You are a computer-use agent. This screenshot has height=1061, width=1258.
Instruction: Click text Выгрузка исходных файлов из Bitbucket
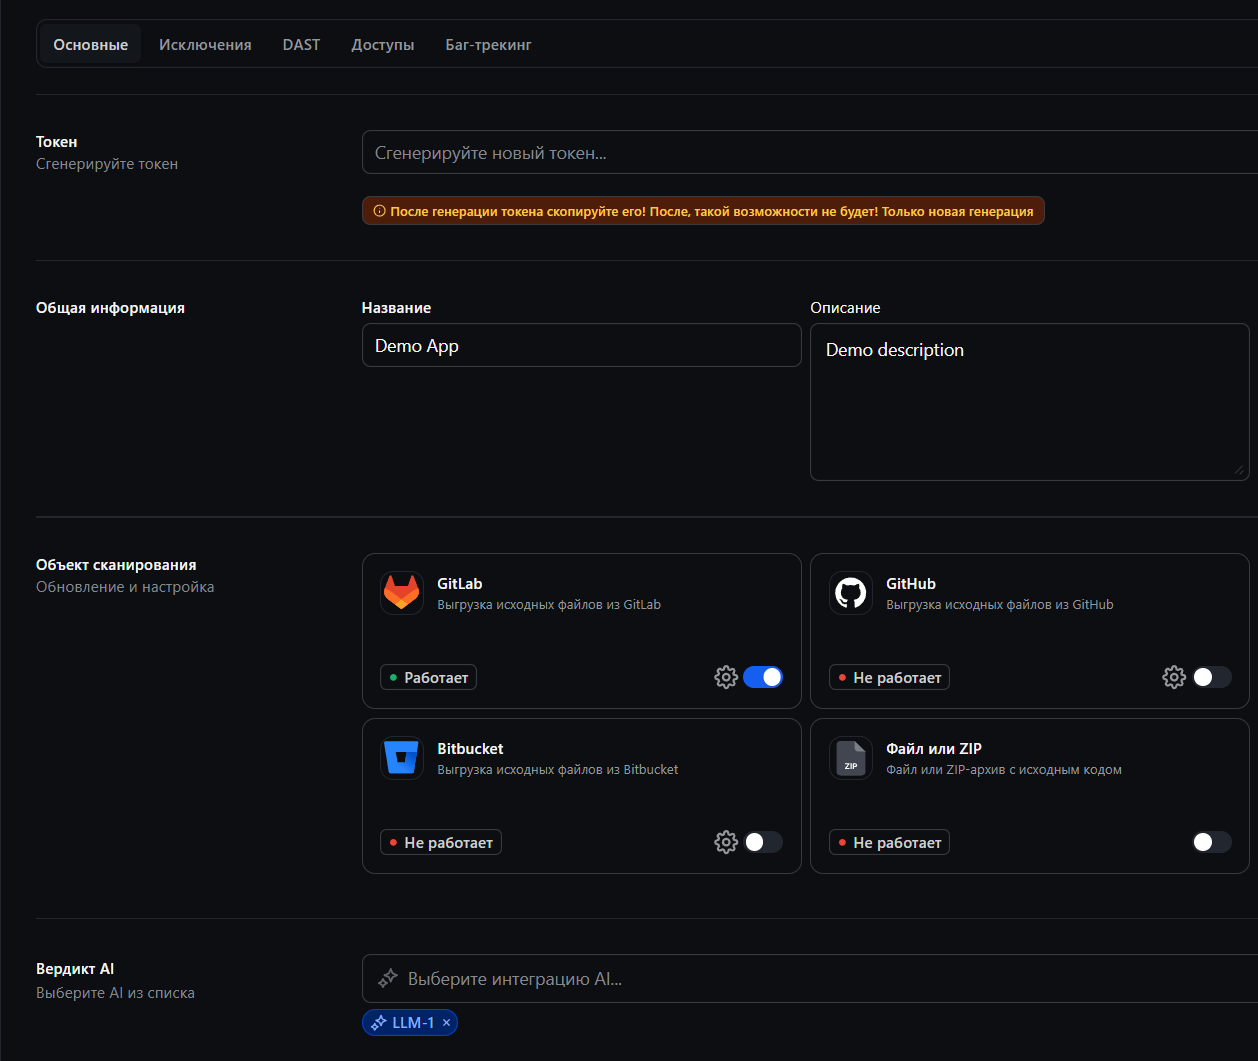(558, 769)
